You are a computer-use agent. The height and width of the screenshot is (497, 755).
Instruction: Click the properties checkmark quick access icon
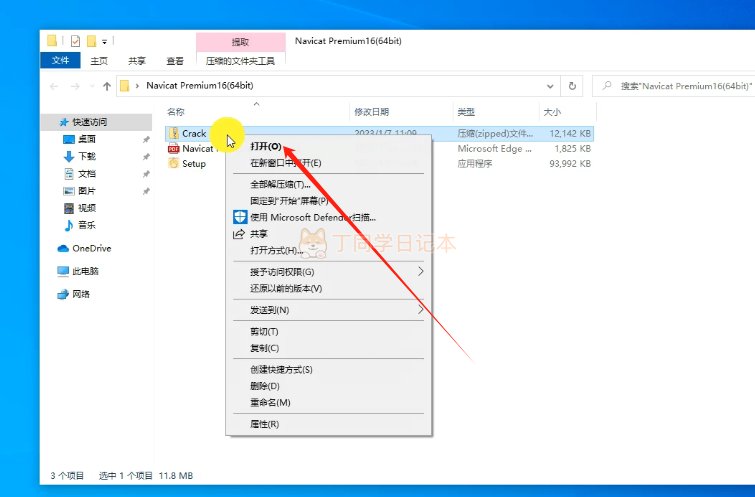click(75, 41)
